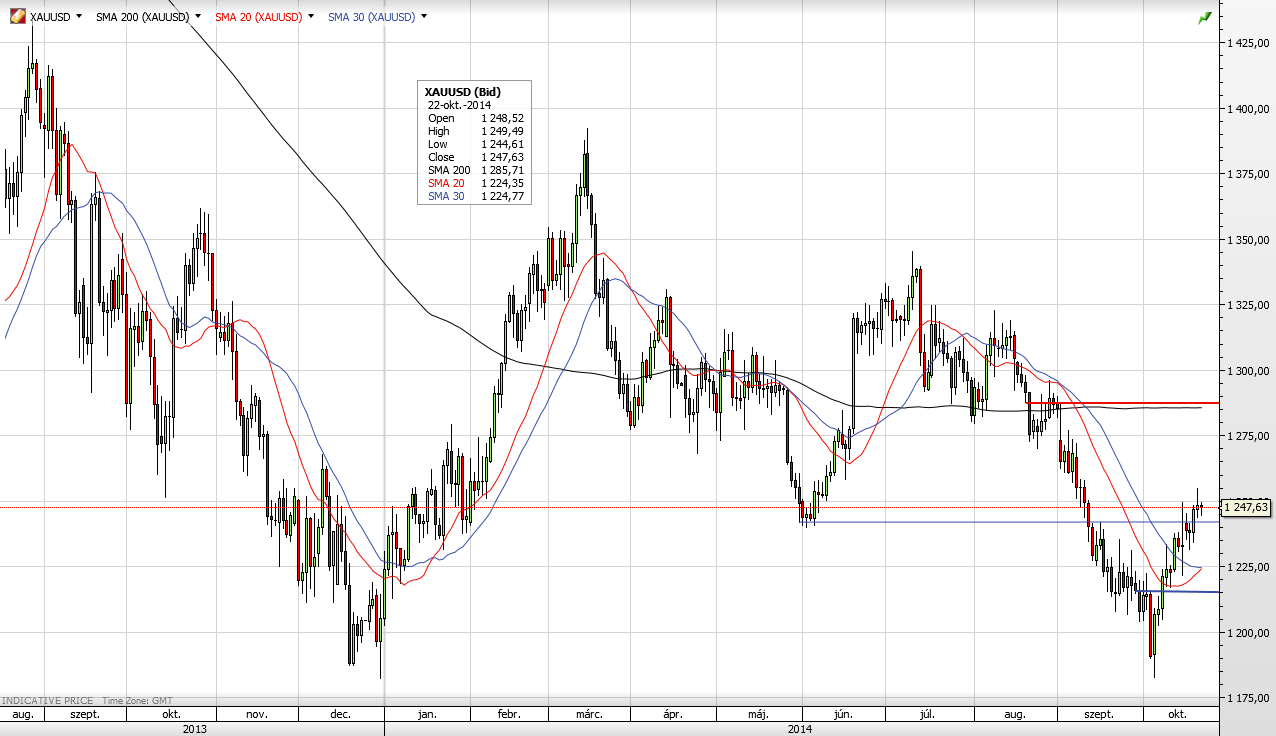1276x736 pixels.
Task: Click the red SMA 20 (XAUUSD) indicator label
Action: 257,17
